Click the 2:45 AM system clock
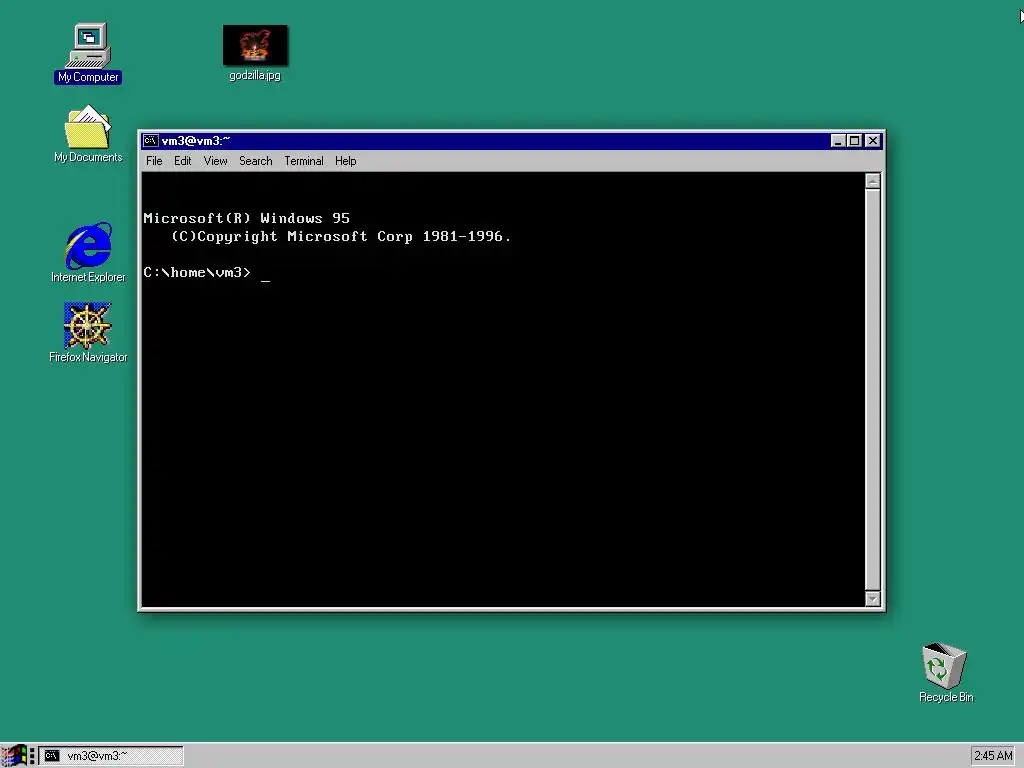Viewport: 1024px width, 768px height. coord(993,756)
